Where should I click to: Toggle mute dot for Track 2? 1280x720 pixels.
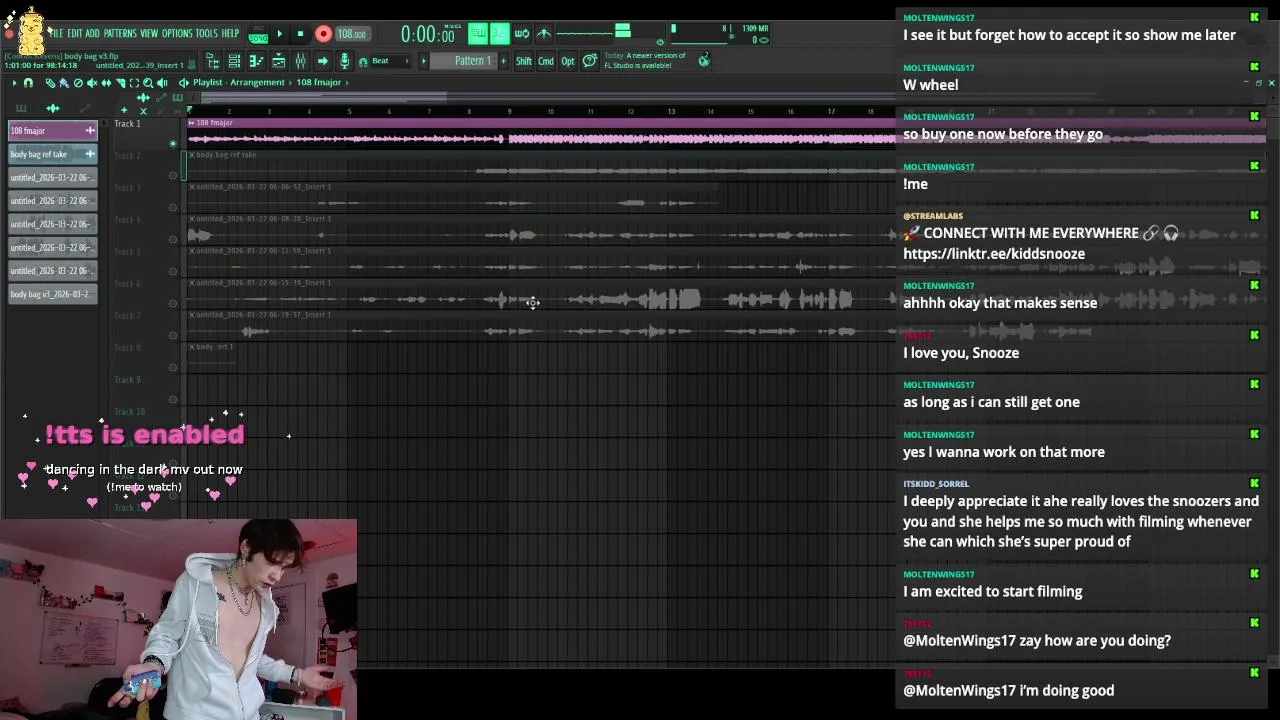[x=172, y=176]
